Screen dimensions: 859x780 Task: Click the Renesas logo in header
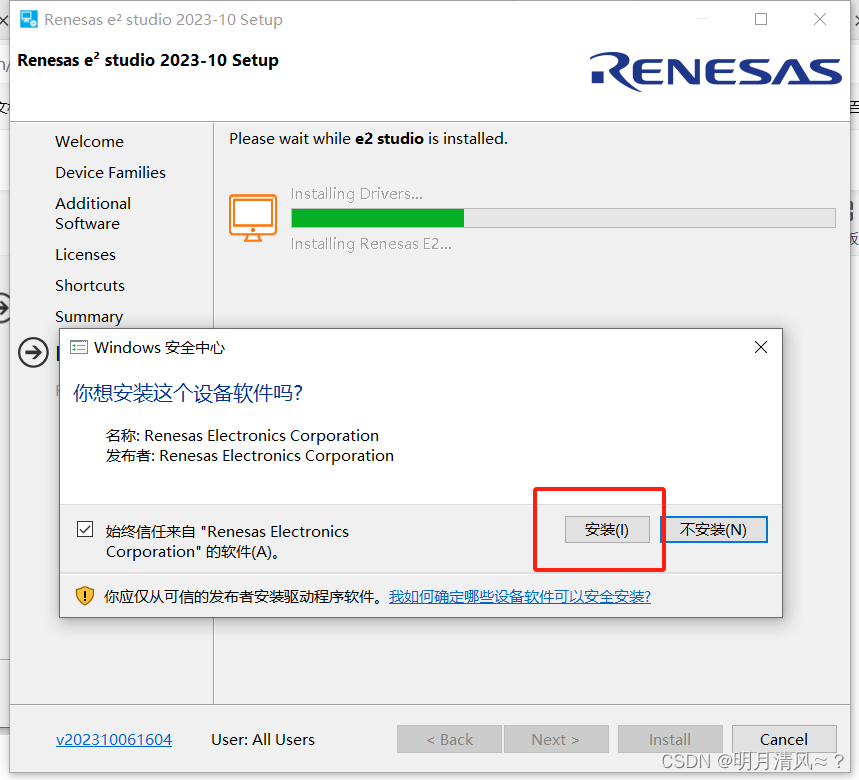715,71
